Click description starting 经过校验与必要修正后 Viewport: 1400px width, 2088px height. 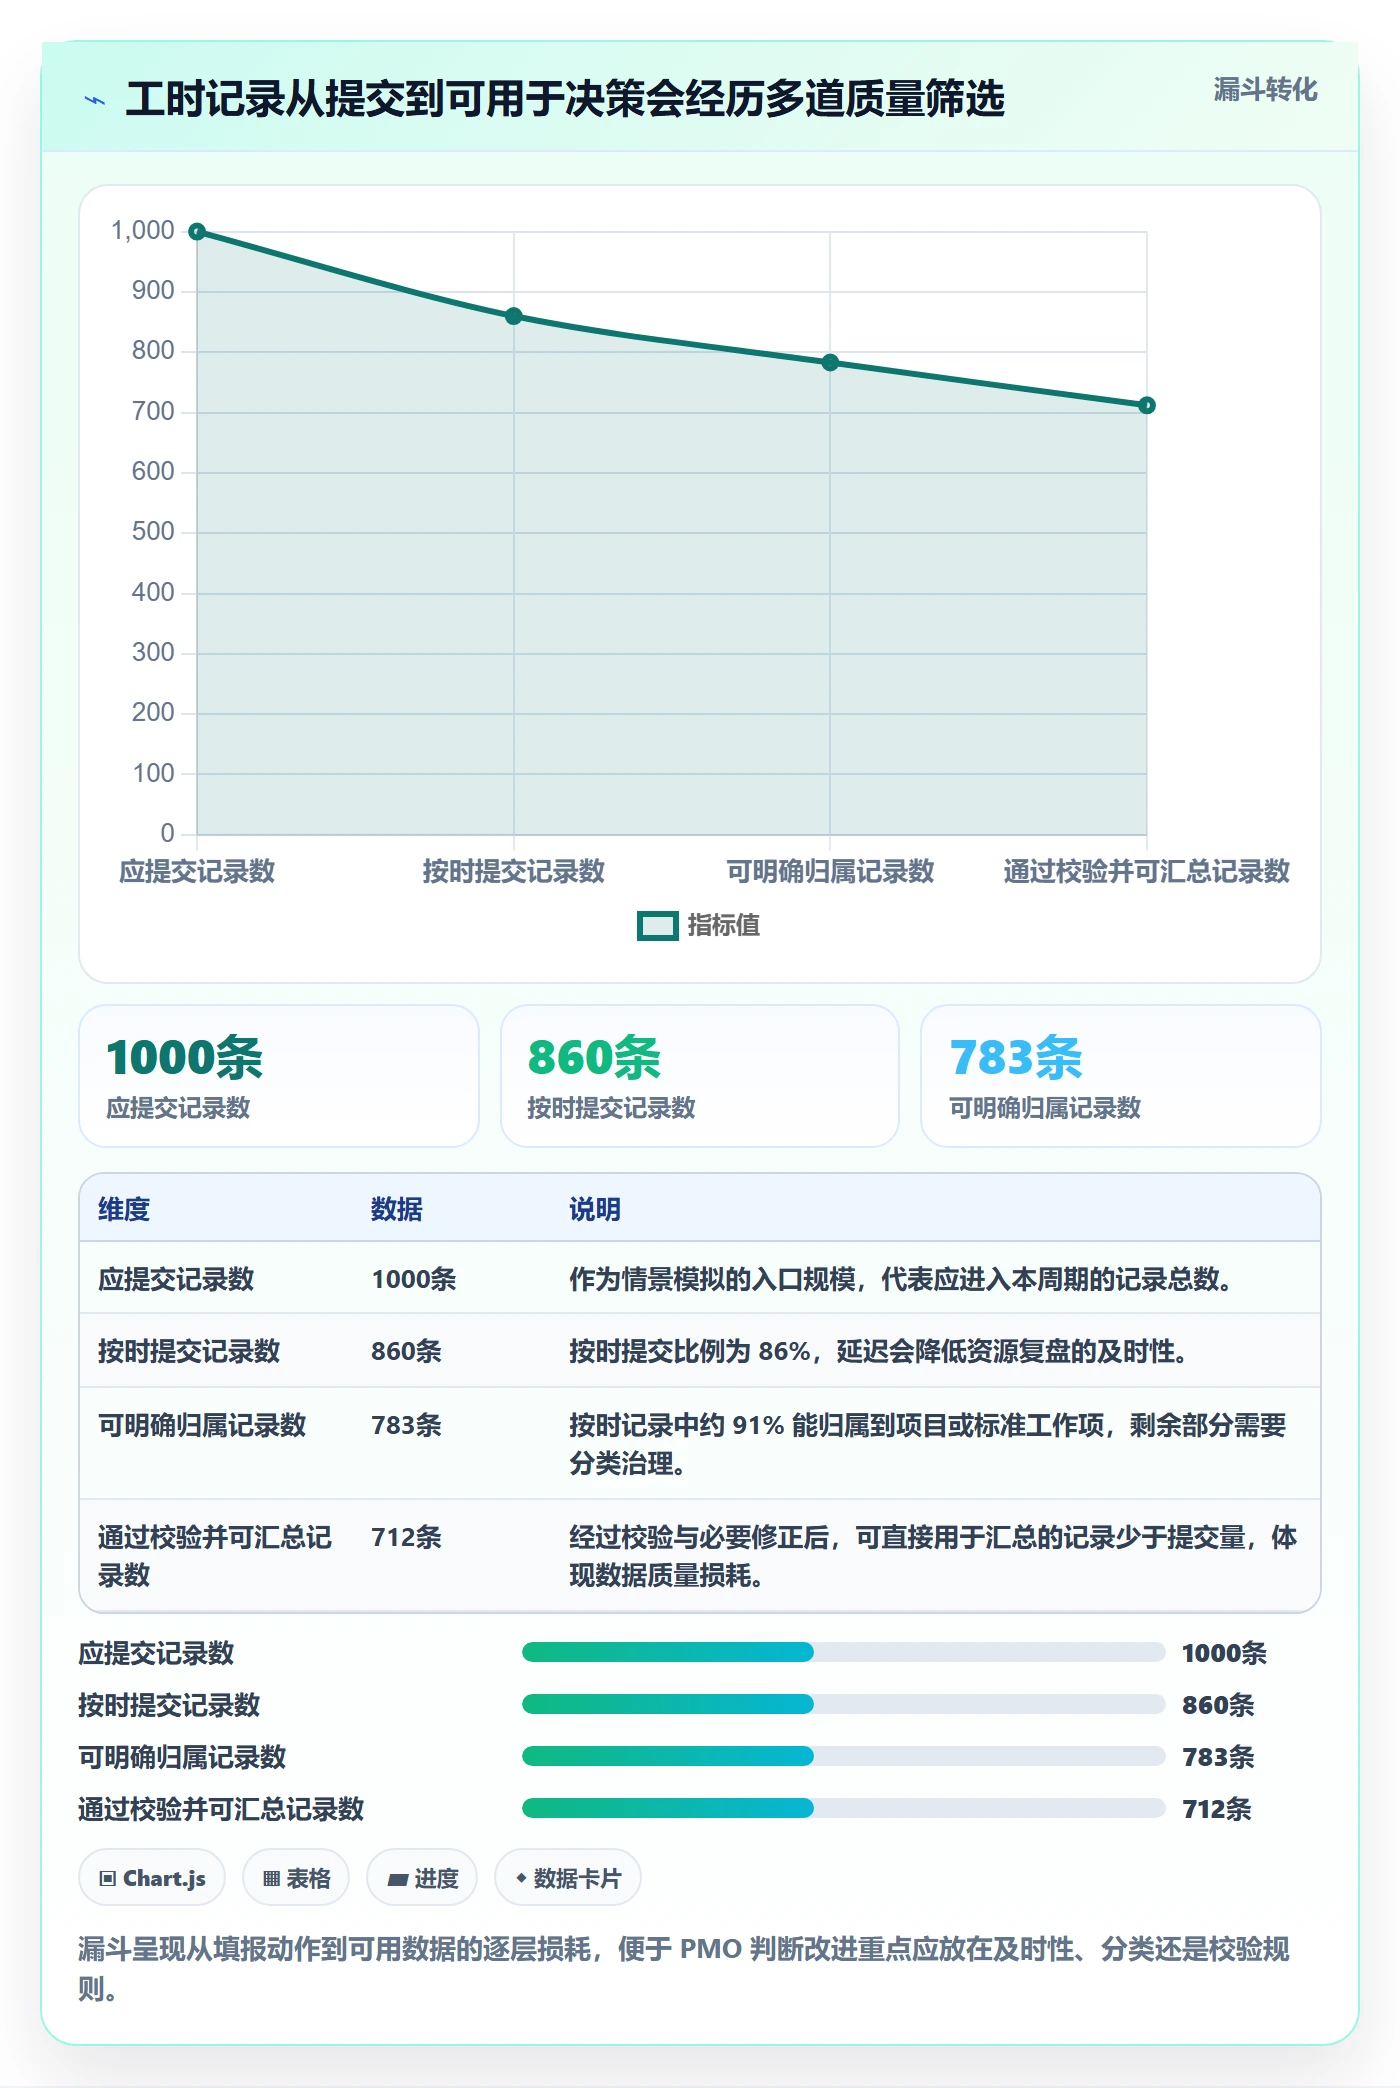933,1556
